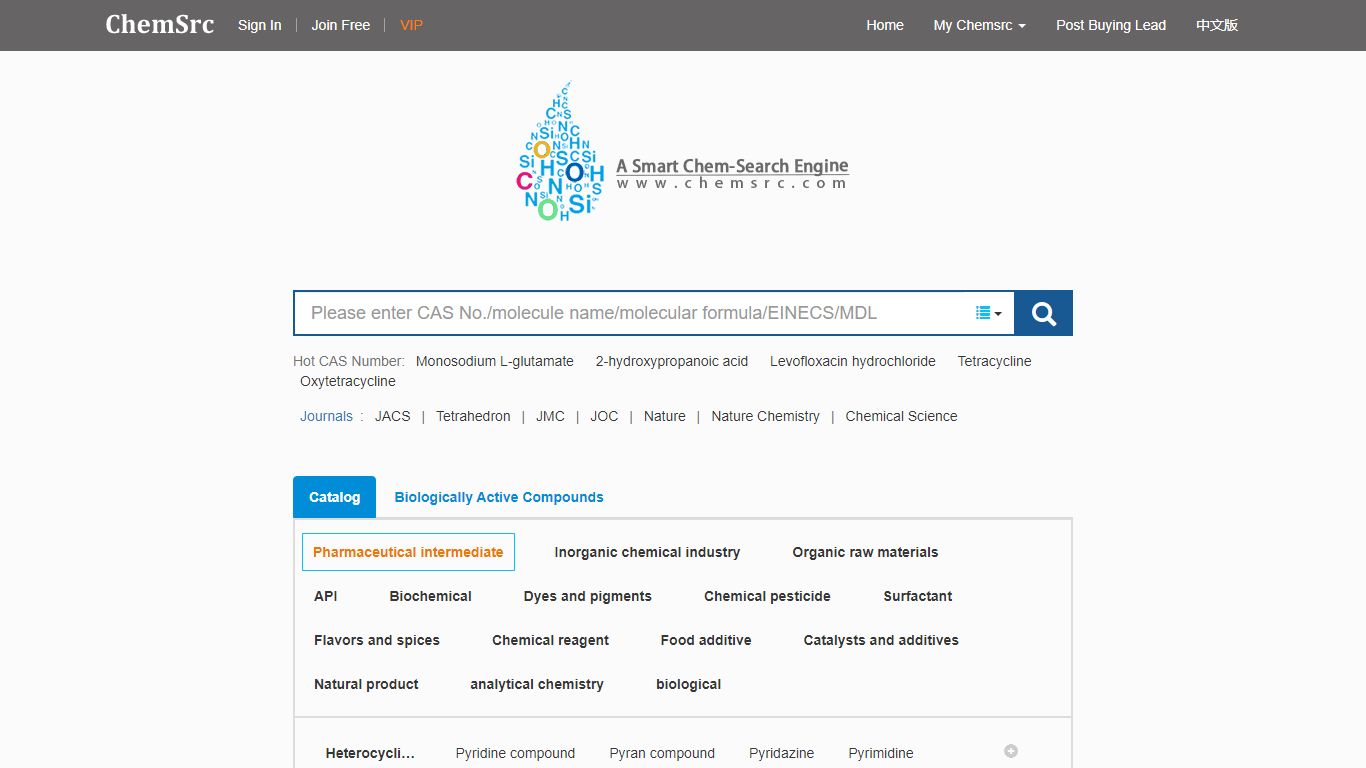Screen dimensions: 1366x768
Task: Open the Oxytetracycline link
Action: pyautogui.click(x=348, y=381)
